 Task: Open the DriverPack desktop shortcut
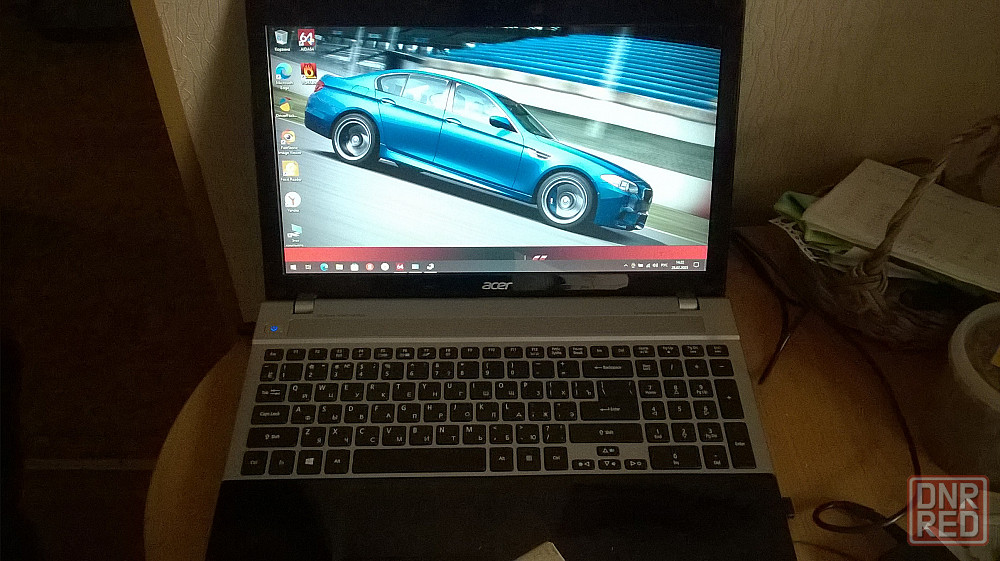285,106
